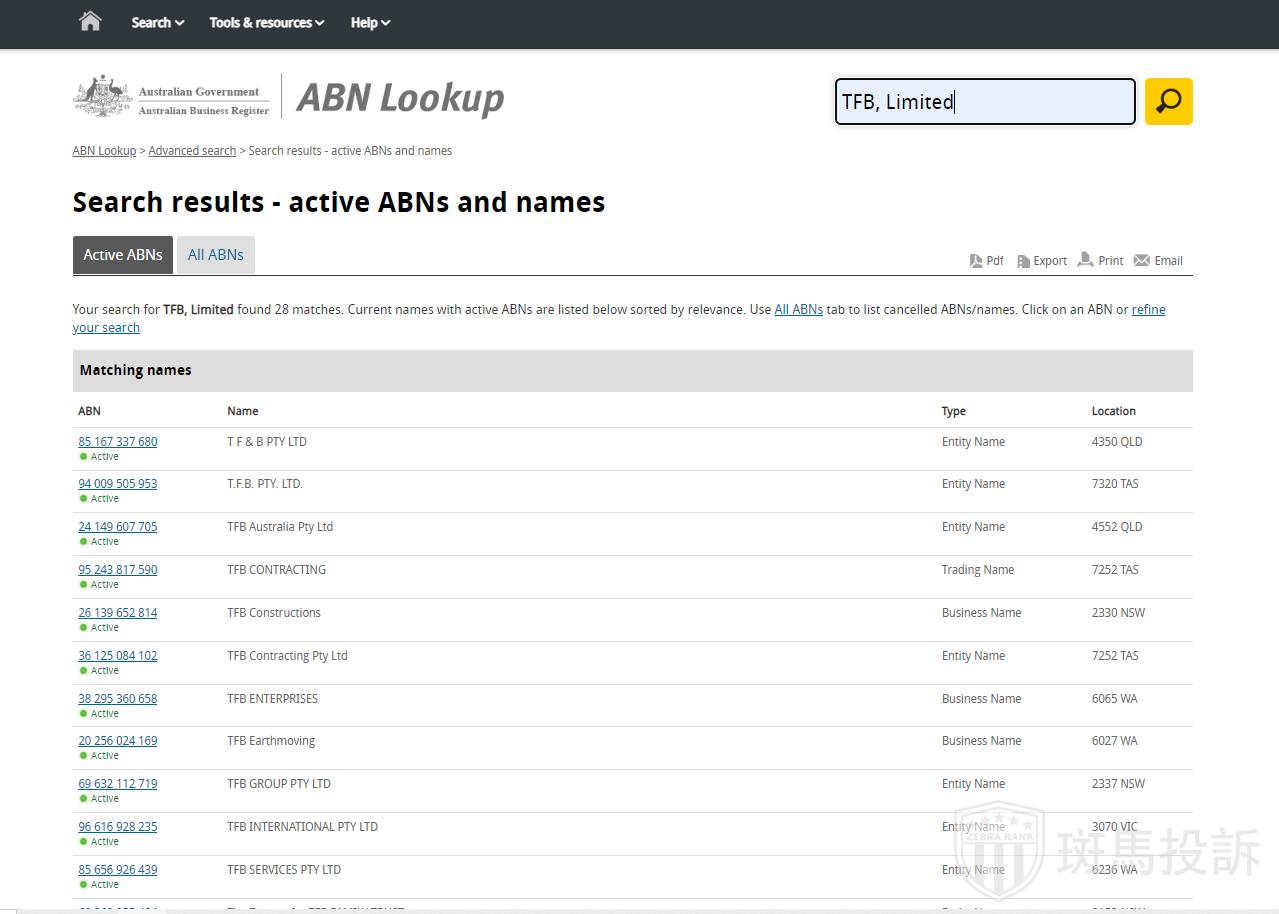The height and width of the screenshot is (914, 1279).
Task: Open ABN 96 616 928 235 record
Action: (118, 827)
